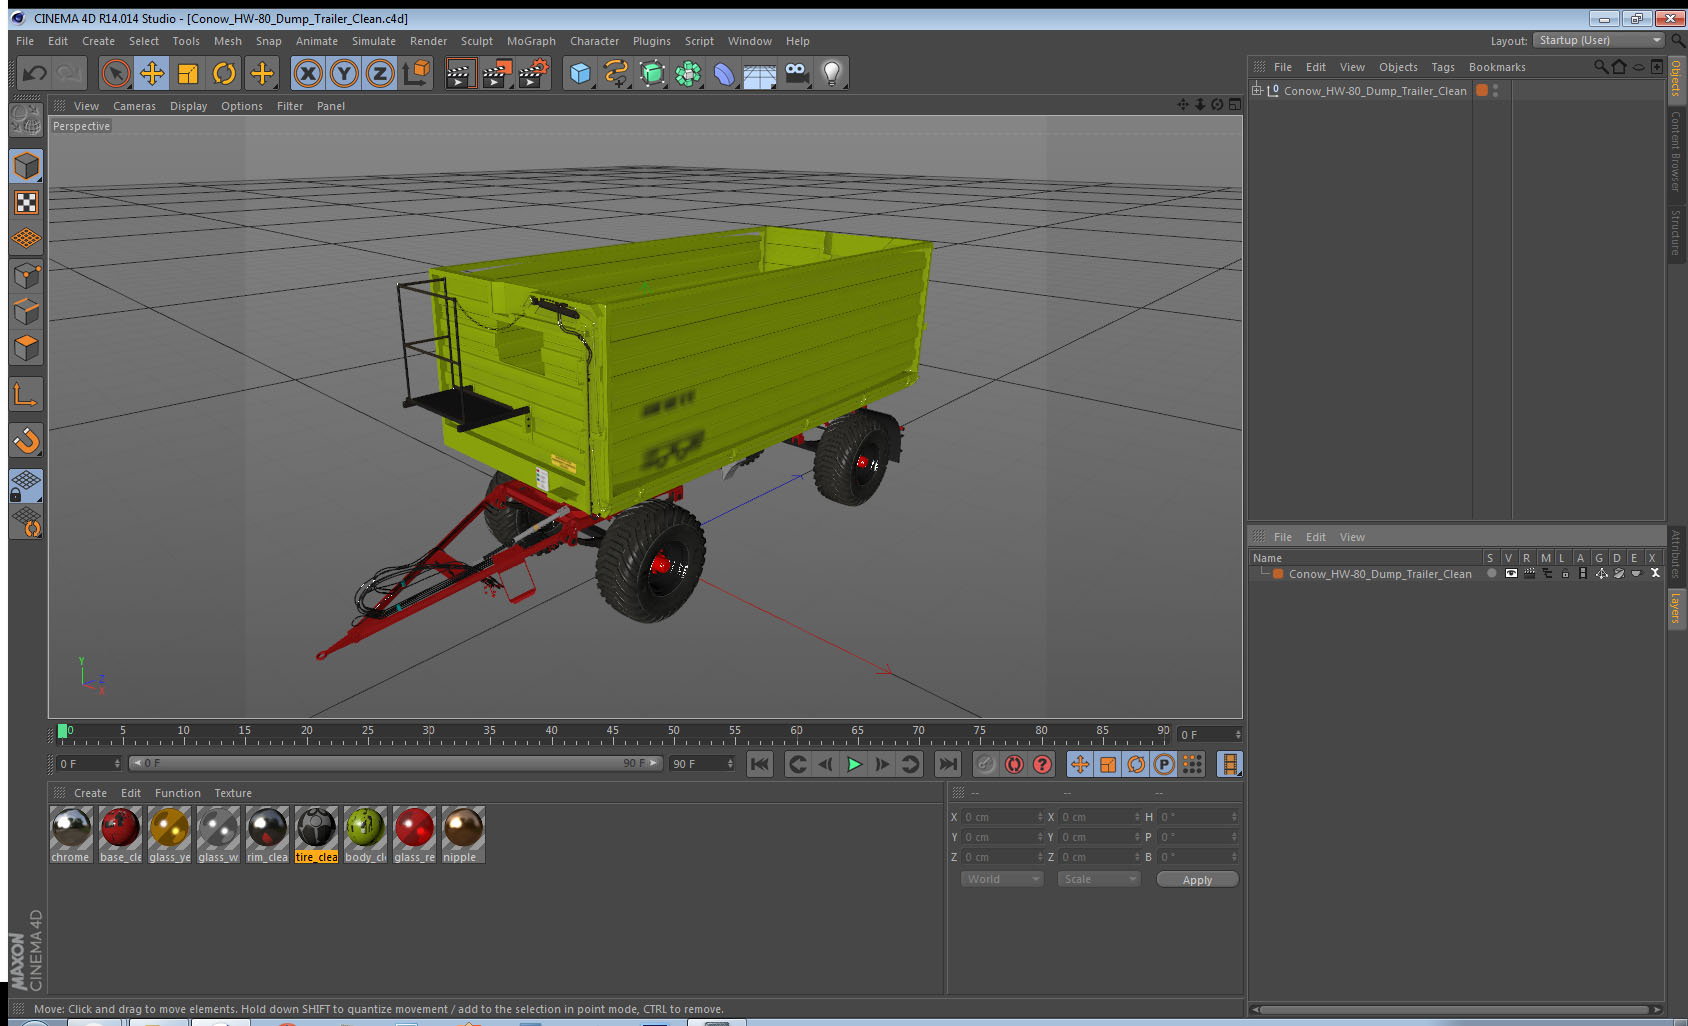Click the record active objects button
This screenshot has height=1026, width=1688.
point(986,764)
